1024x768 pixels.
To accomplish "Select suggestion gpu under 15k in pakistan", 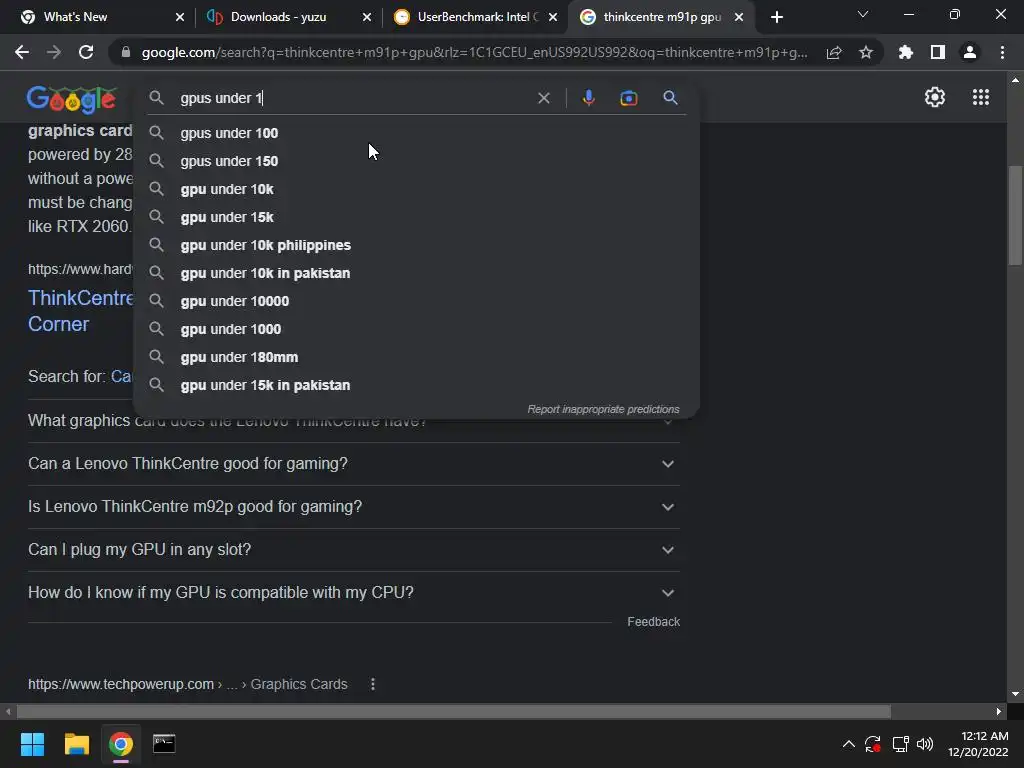I will pos(416,386).
